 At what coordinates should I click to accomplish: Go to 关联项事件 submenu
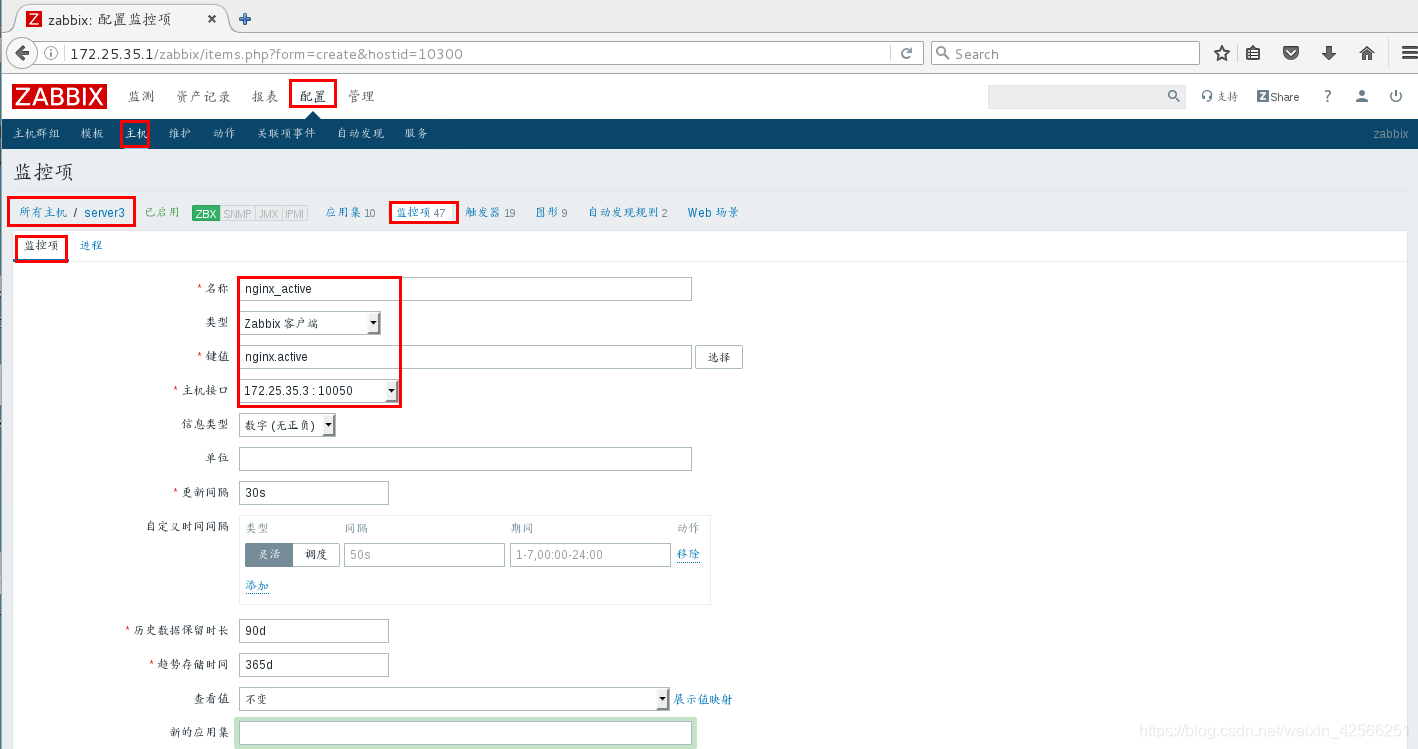(286, 133)
